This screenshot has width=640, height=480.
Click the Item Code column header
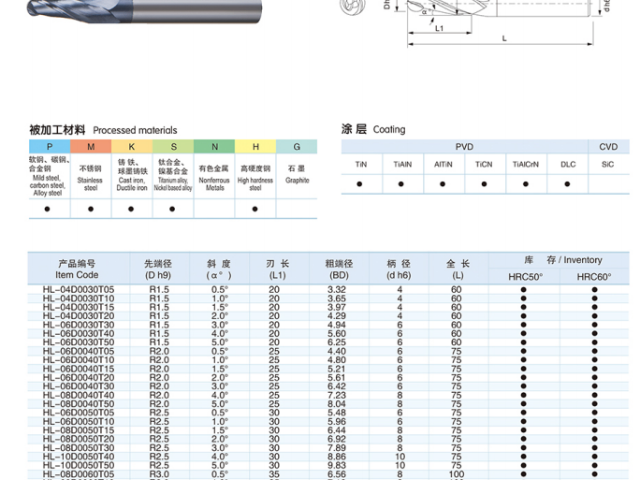78,268
